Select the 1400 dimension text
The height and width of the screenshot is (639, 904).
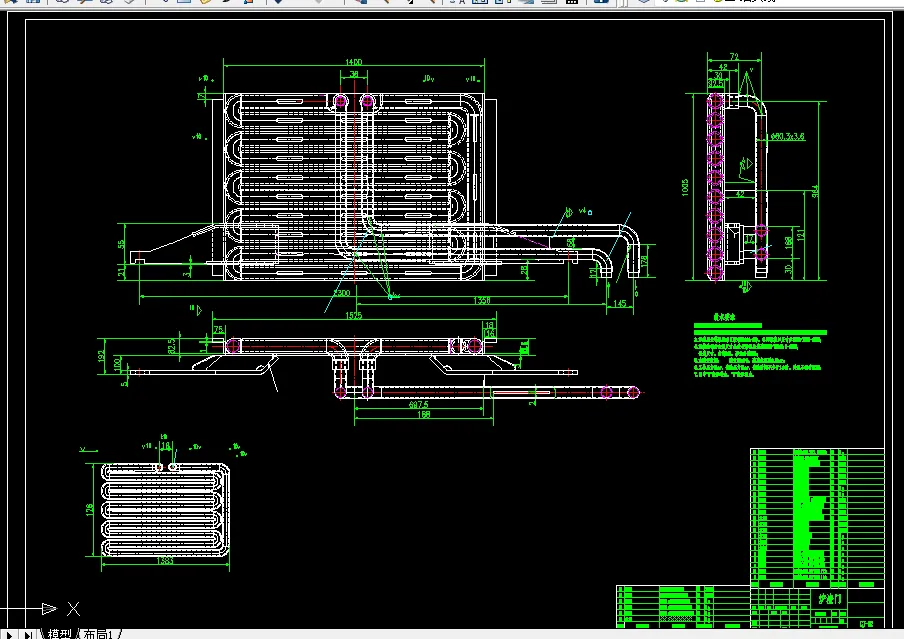pyautogui.click(x=353, y=62)
